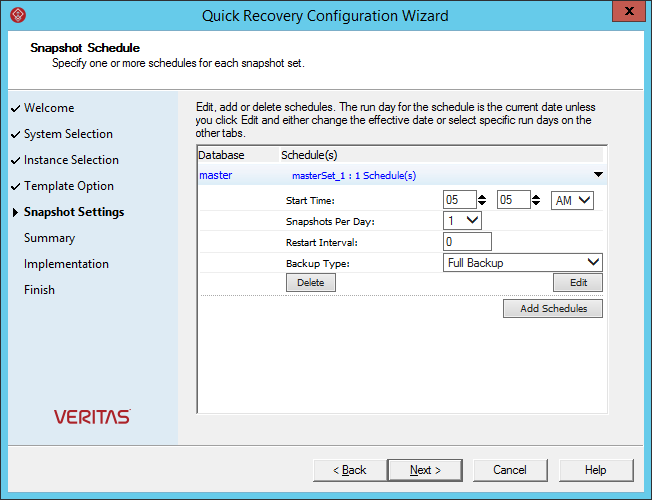Click Add Schedules button
The height and width of the screenshot is (500, 652).
[553, 309]
